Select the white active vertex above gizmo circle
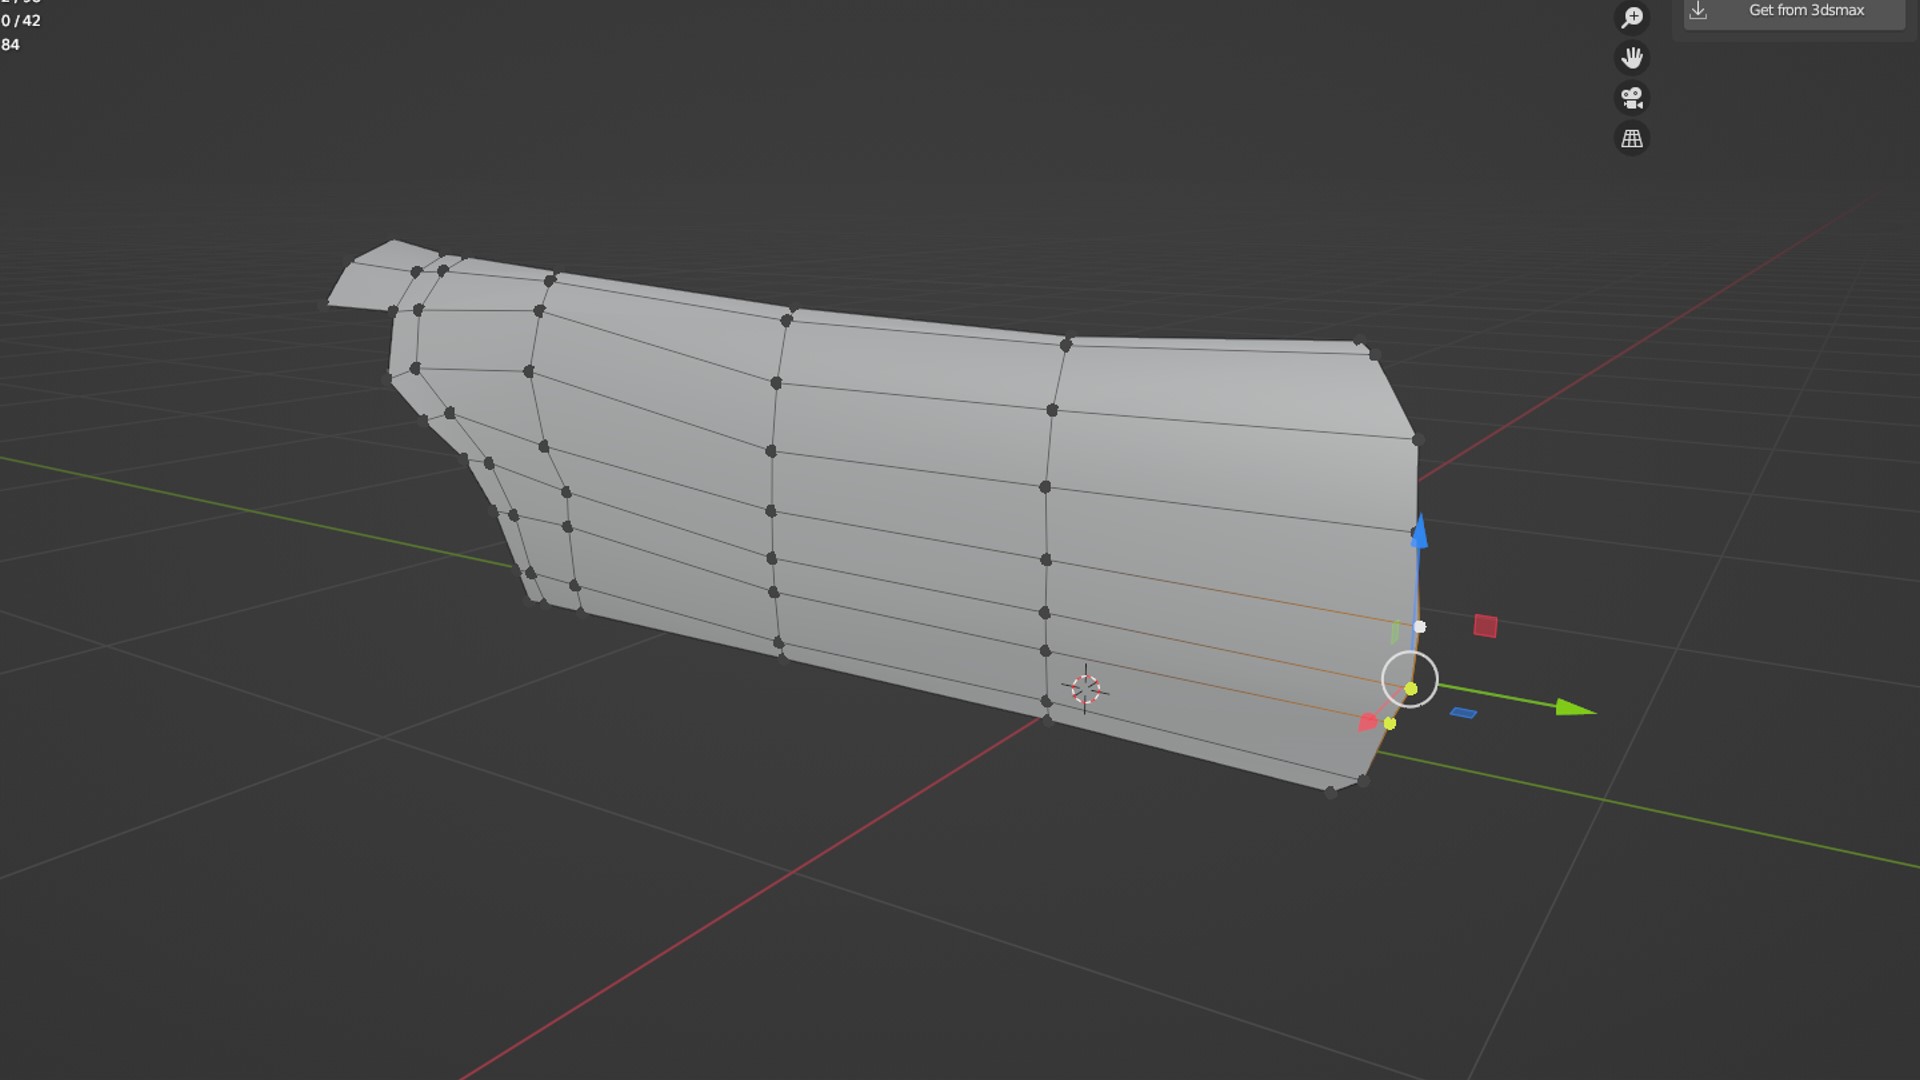Screen dimensions: 1920x1080 [1420, 627]
